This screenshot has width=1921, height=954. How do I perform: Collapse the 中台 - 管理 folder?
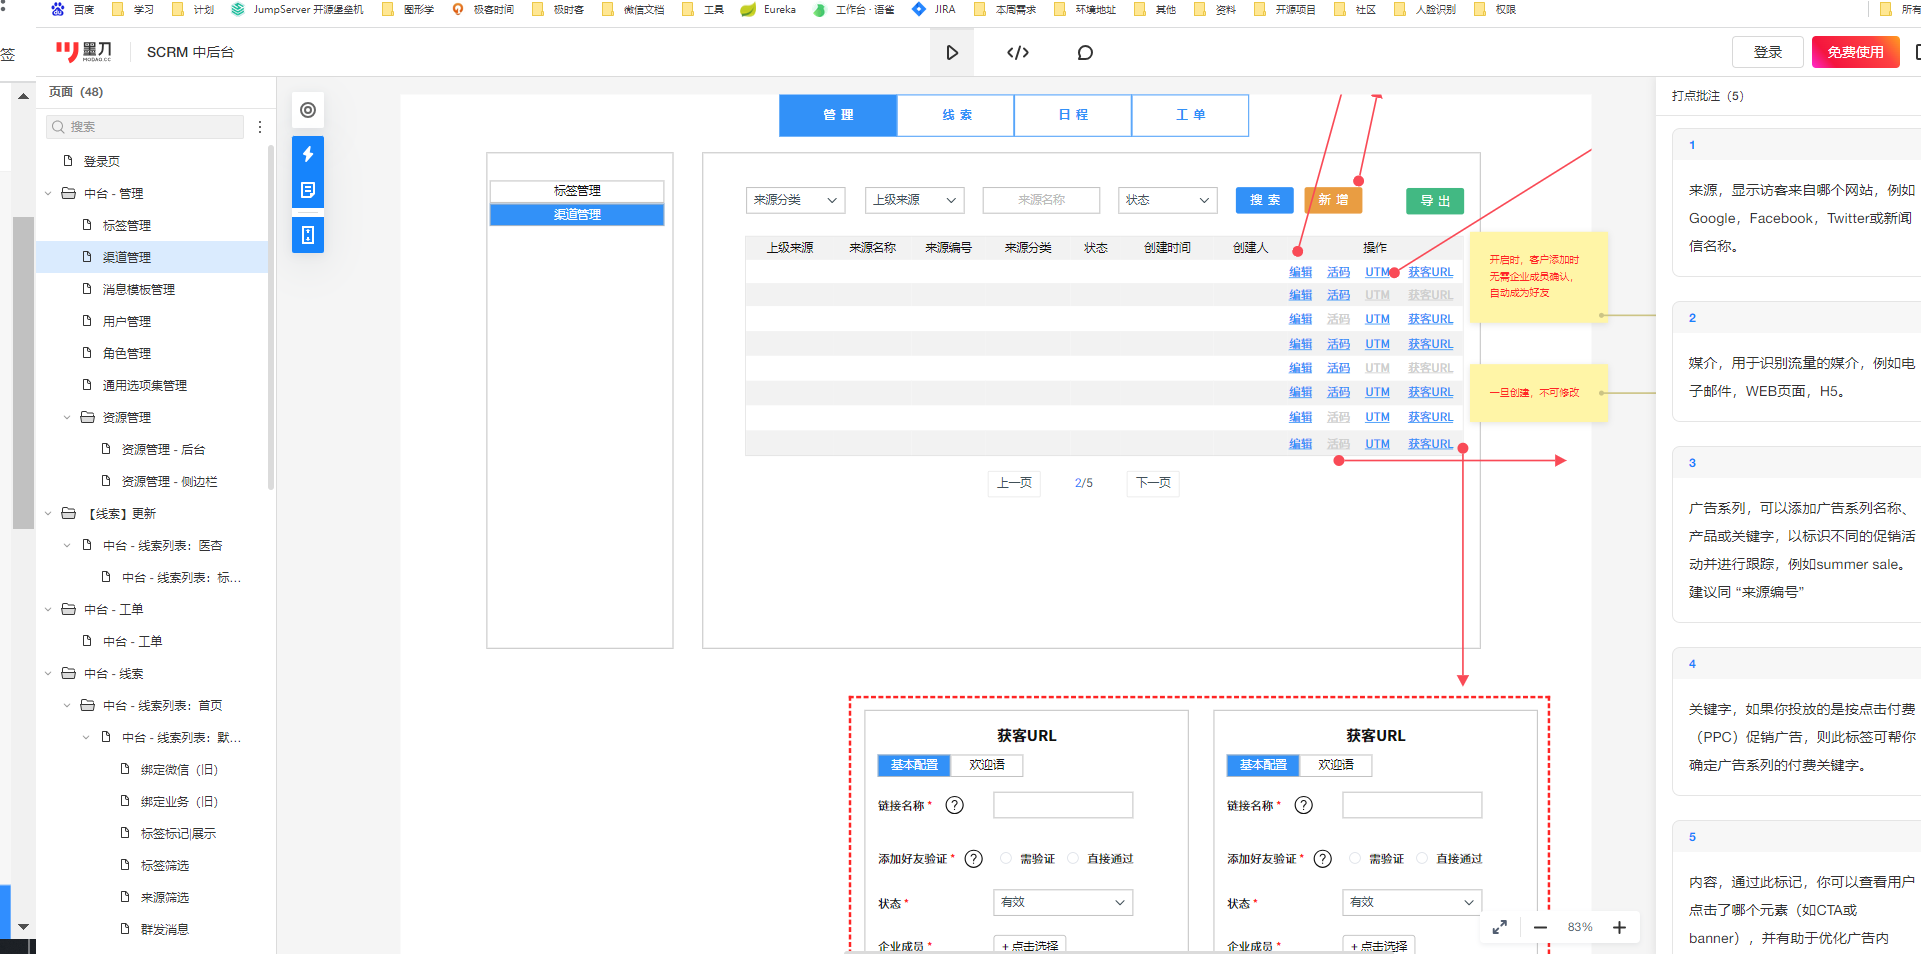(x=48, y=193)
